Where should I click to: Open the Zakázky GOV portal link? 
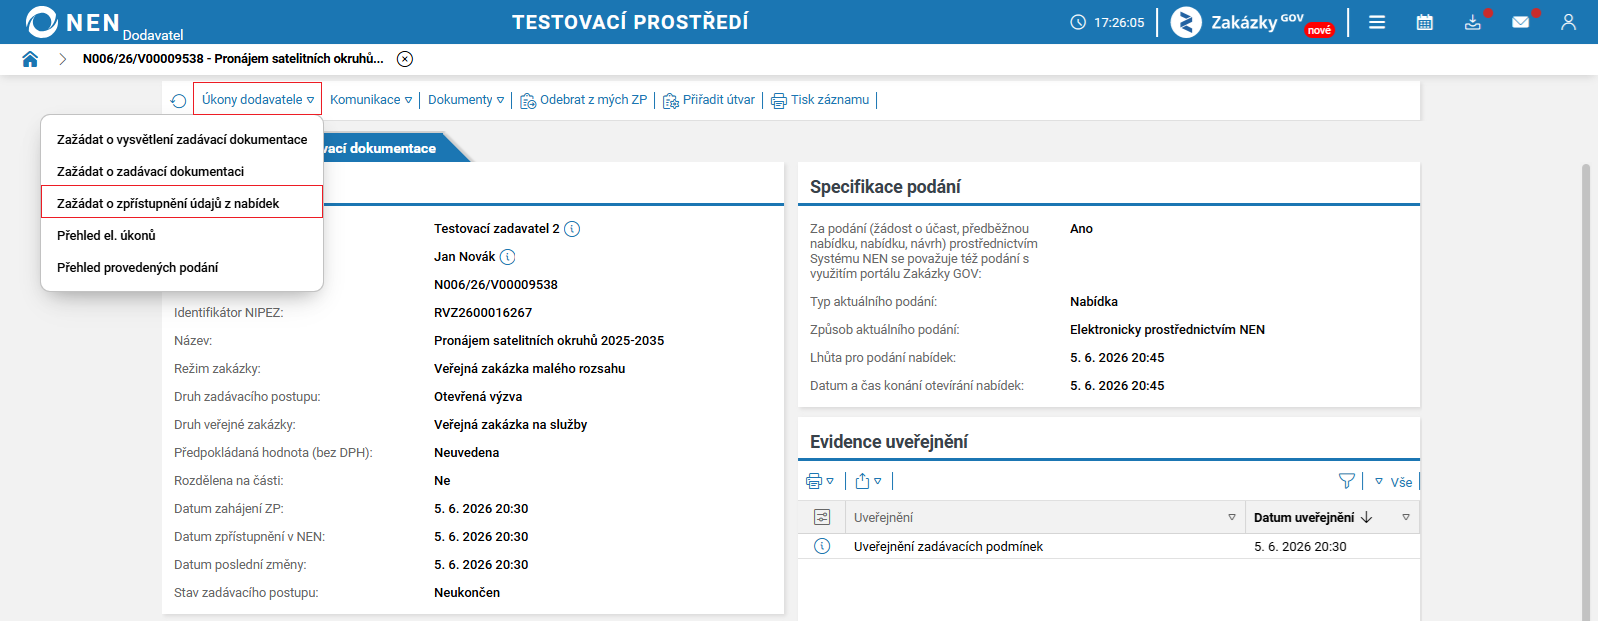click(1253, 22)
